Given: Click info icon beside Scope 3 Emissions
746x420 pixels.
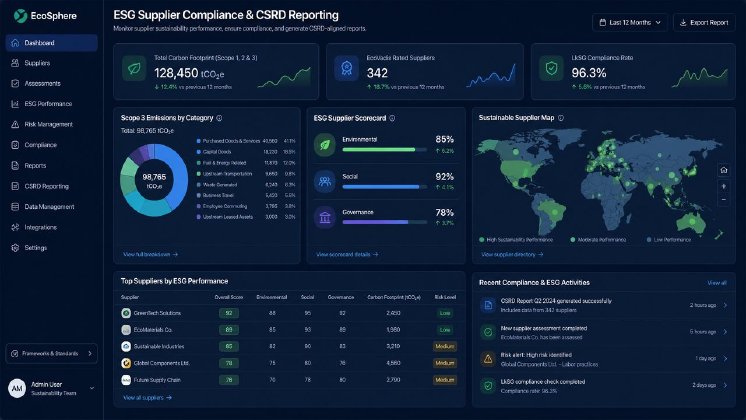Looking at the screenshot, I should [x=219, y=118].
